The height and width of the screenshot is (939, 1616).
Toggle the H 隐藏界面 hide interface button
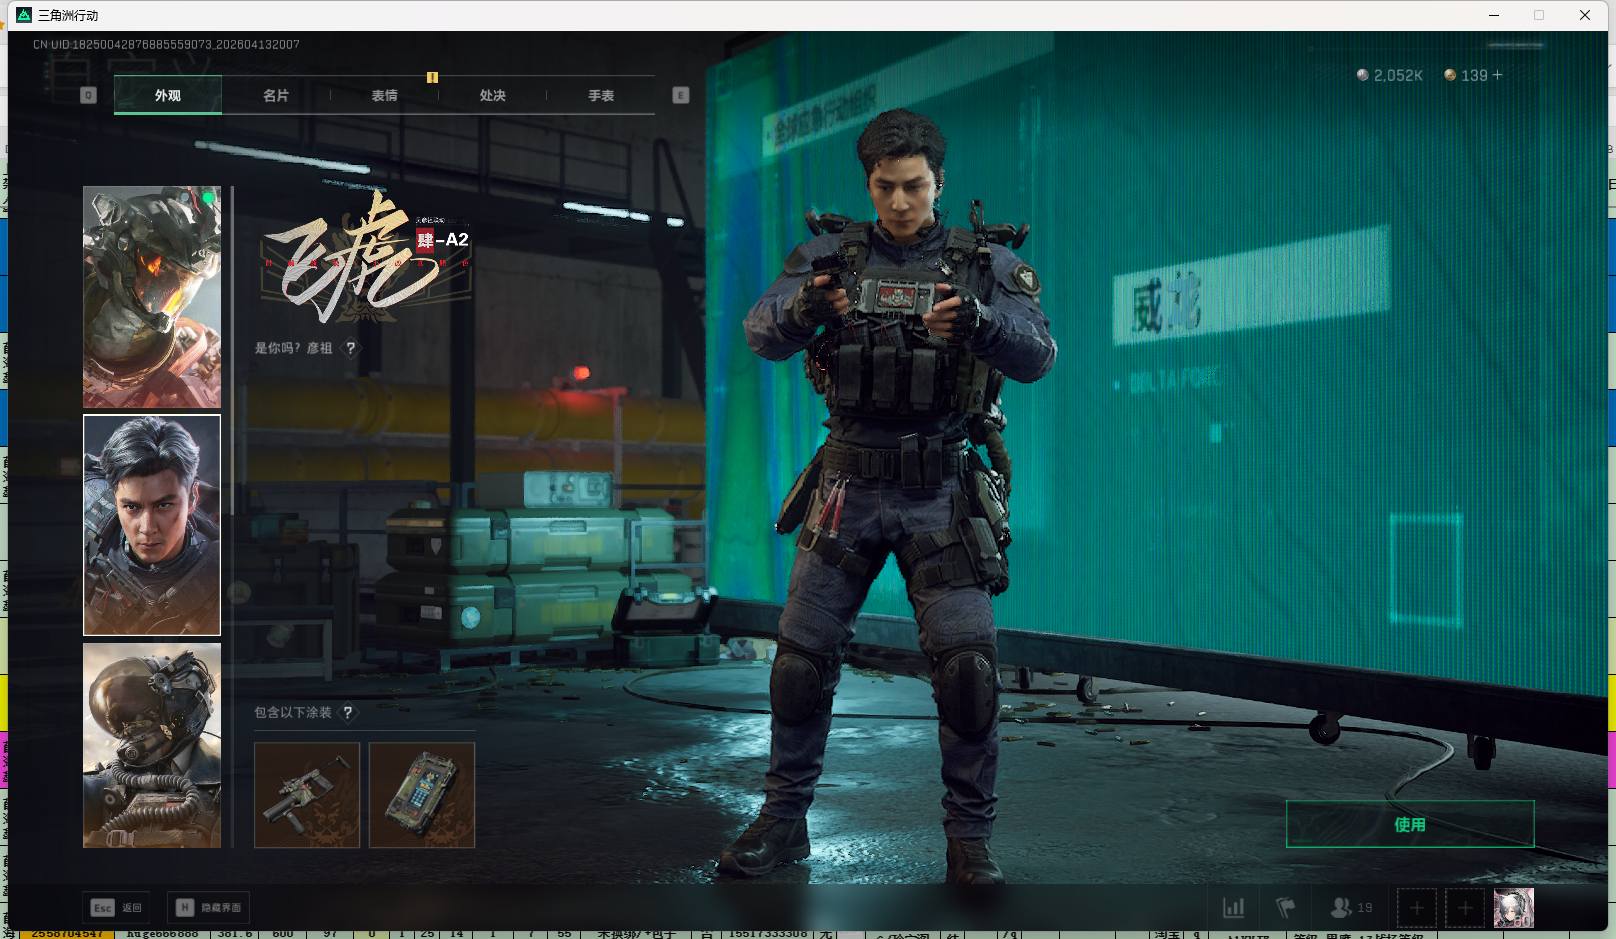[209, 908]
